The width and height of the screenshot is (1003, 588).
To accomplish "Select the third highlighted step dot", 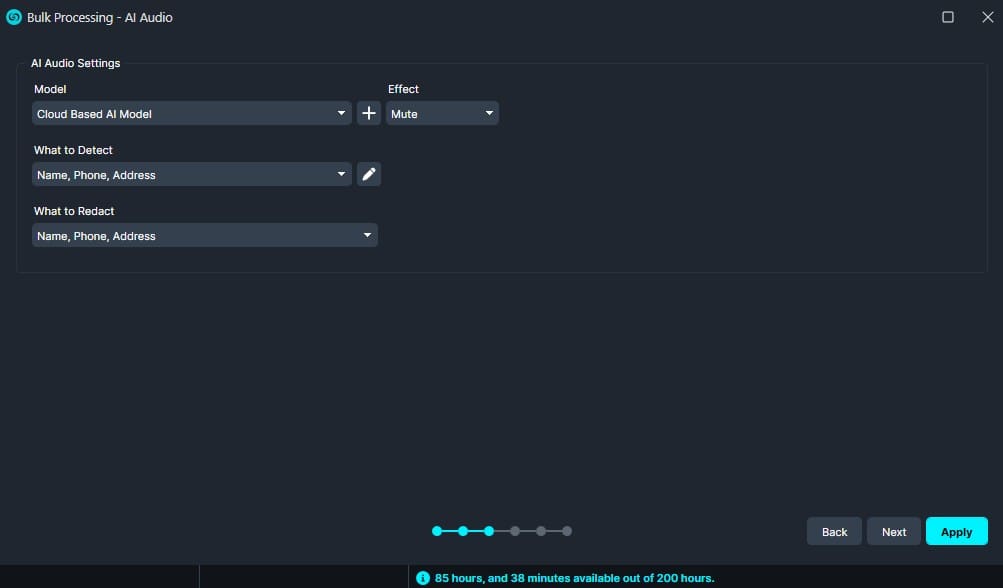I will (x=488, y=531).
